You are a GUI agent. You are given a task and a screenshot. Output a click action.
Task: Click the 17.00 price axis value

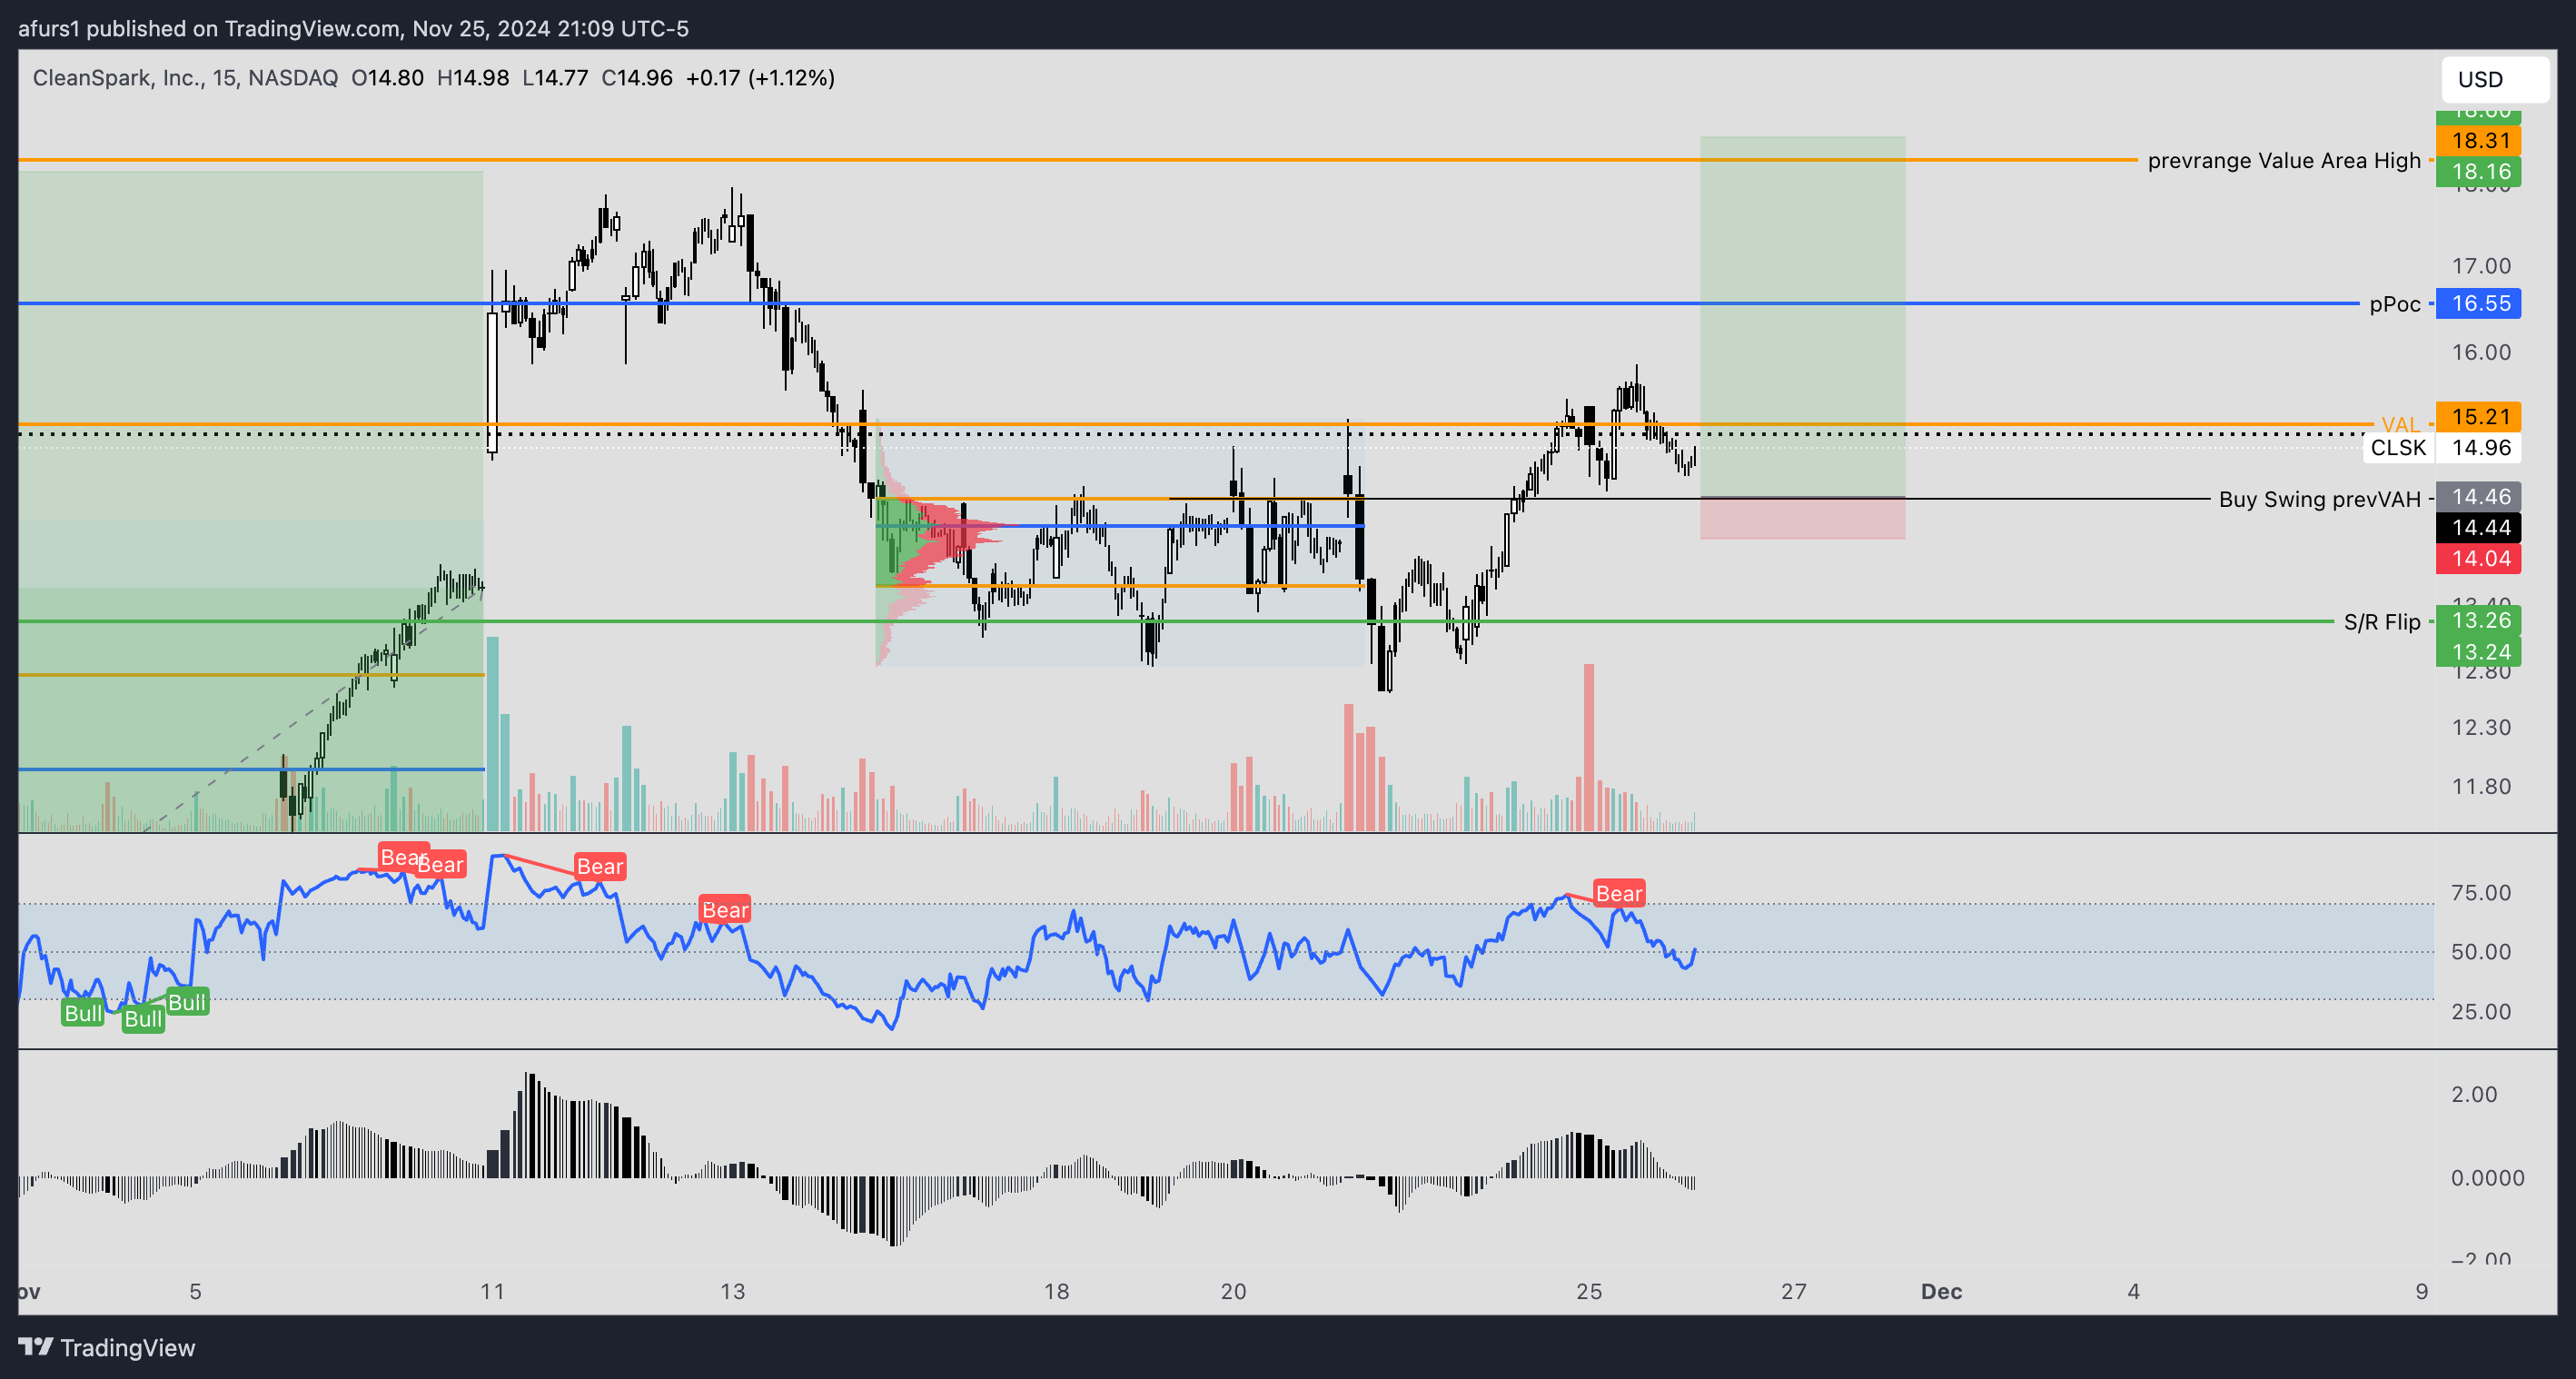(x=2480, y=266)
